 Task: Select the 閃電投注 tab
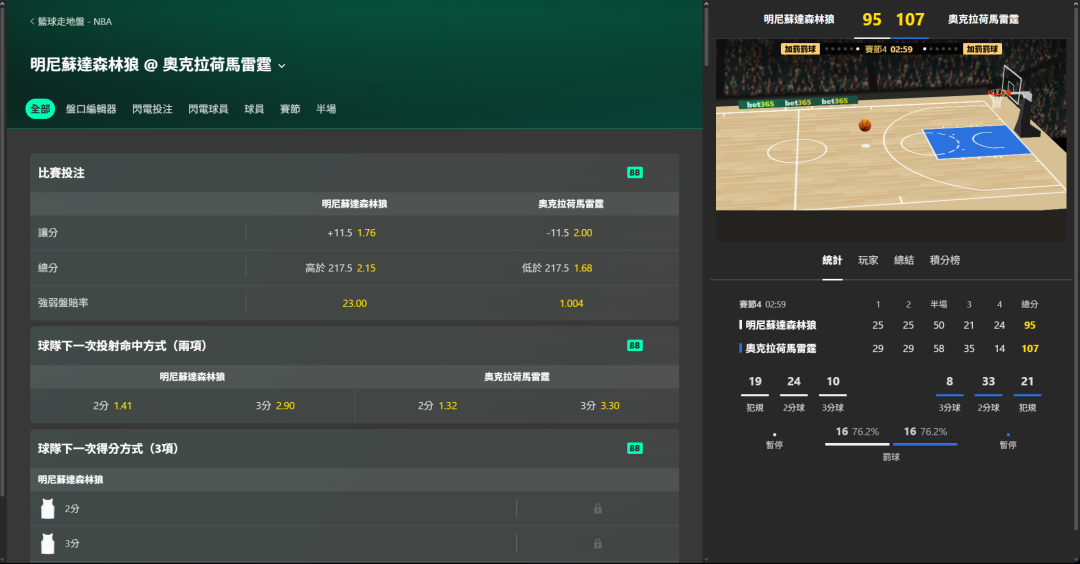tap(152, 109)
